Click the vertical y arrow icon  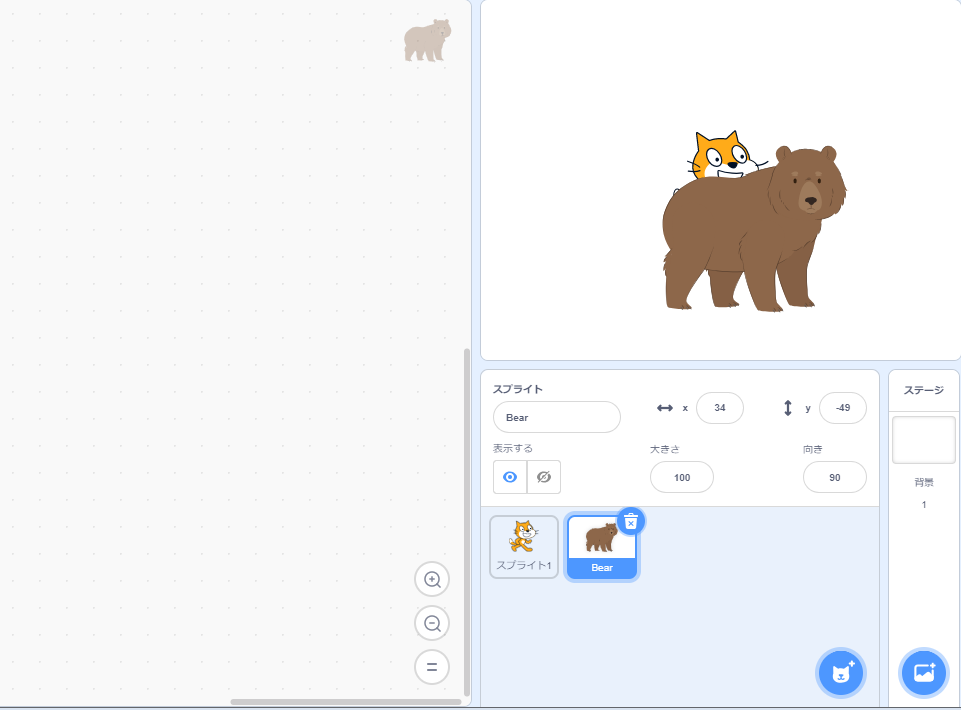788,408
